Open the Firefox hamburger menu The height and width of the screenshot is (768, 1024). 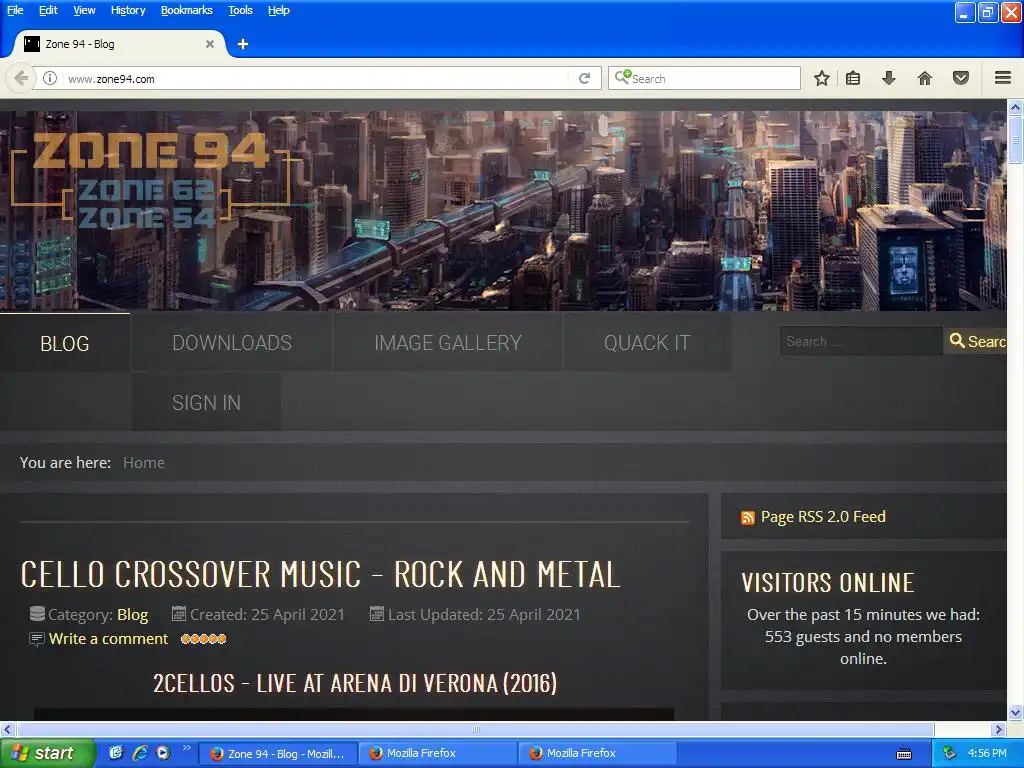1003,78
